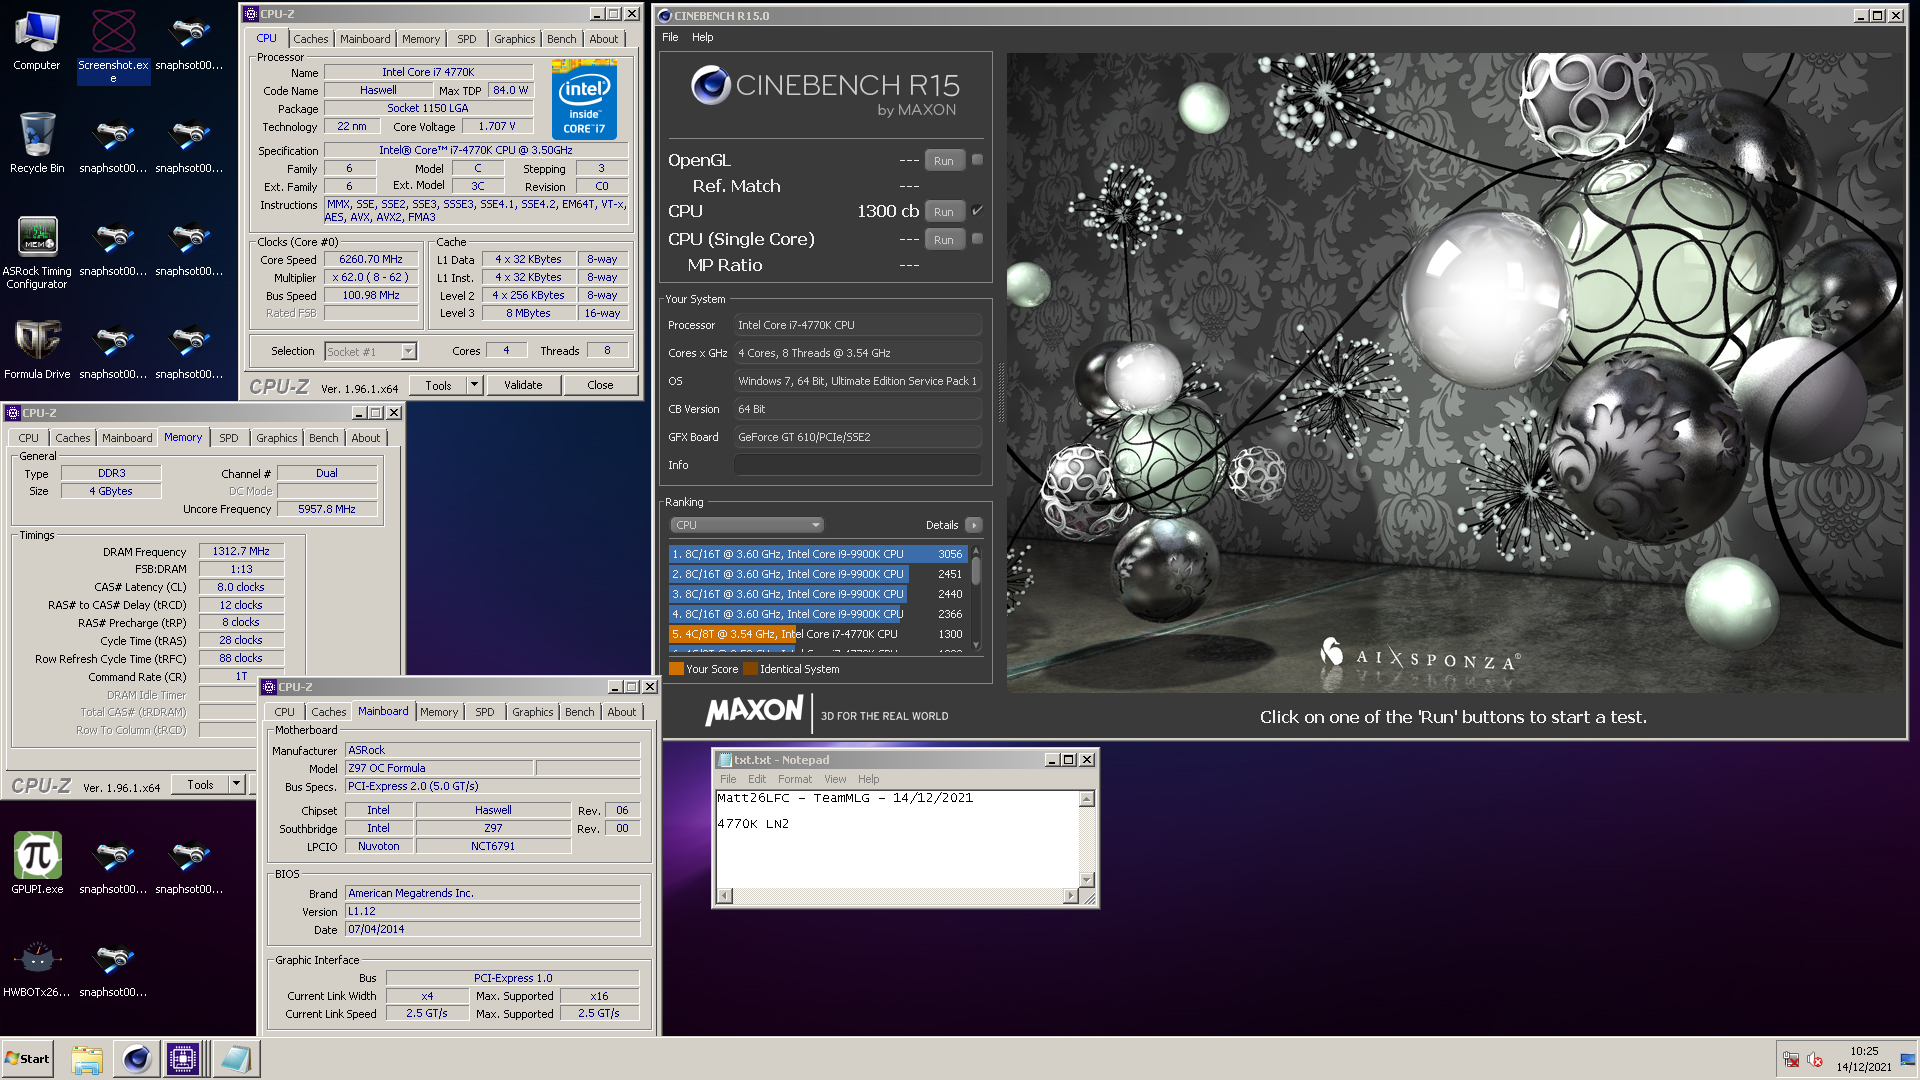The width and height of the screenshot is (1920, 1080).
Task: Click the Validate button in CPU-Z
Action: point(523,385)
